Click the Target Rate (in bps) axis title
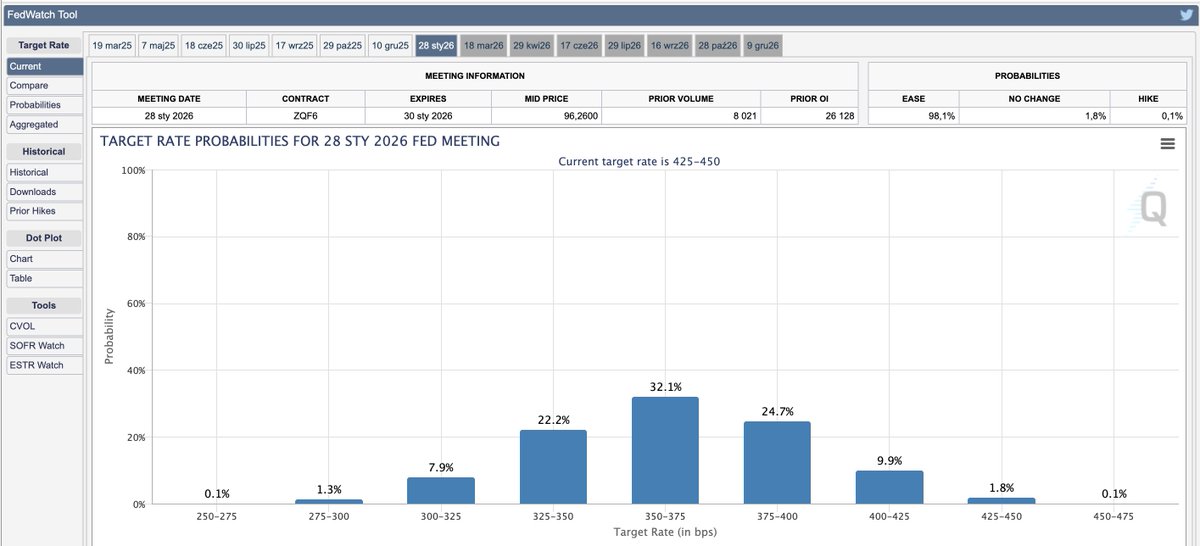The image size is (1200, 546). tap(665, 532)
